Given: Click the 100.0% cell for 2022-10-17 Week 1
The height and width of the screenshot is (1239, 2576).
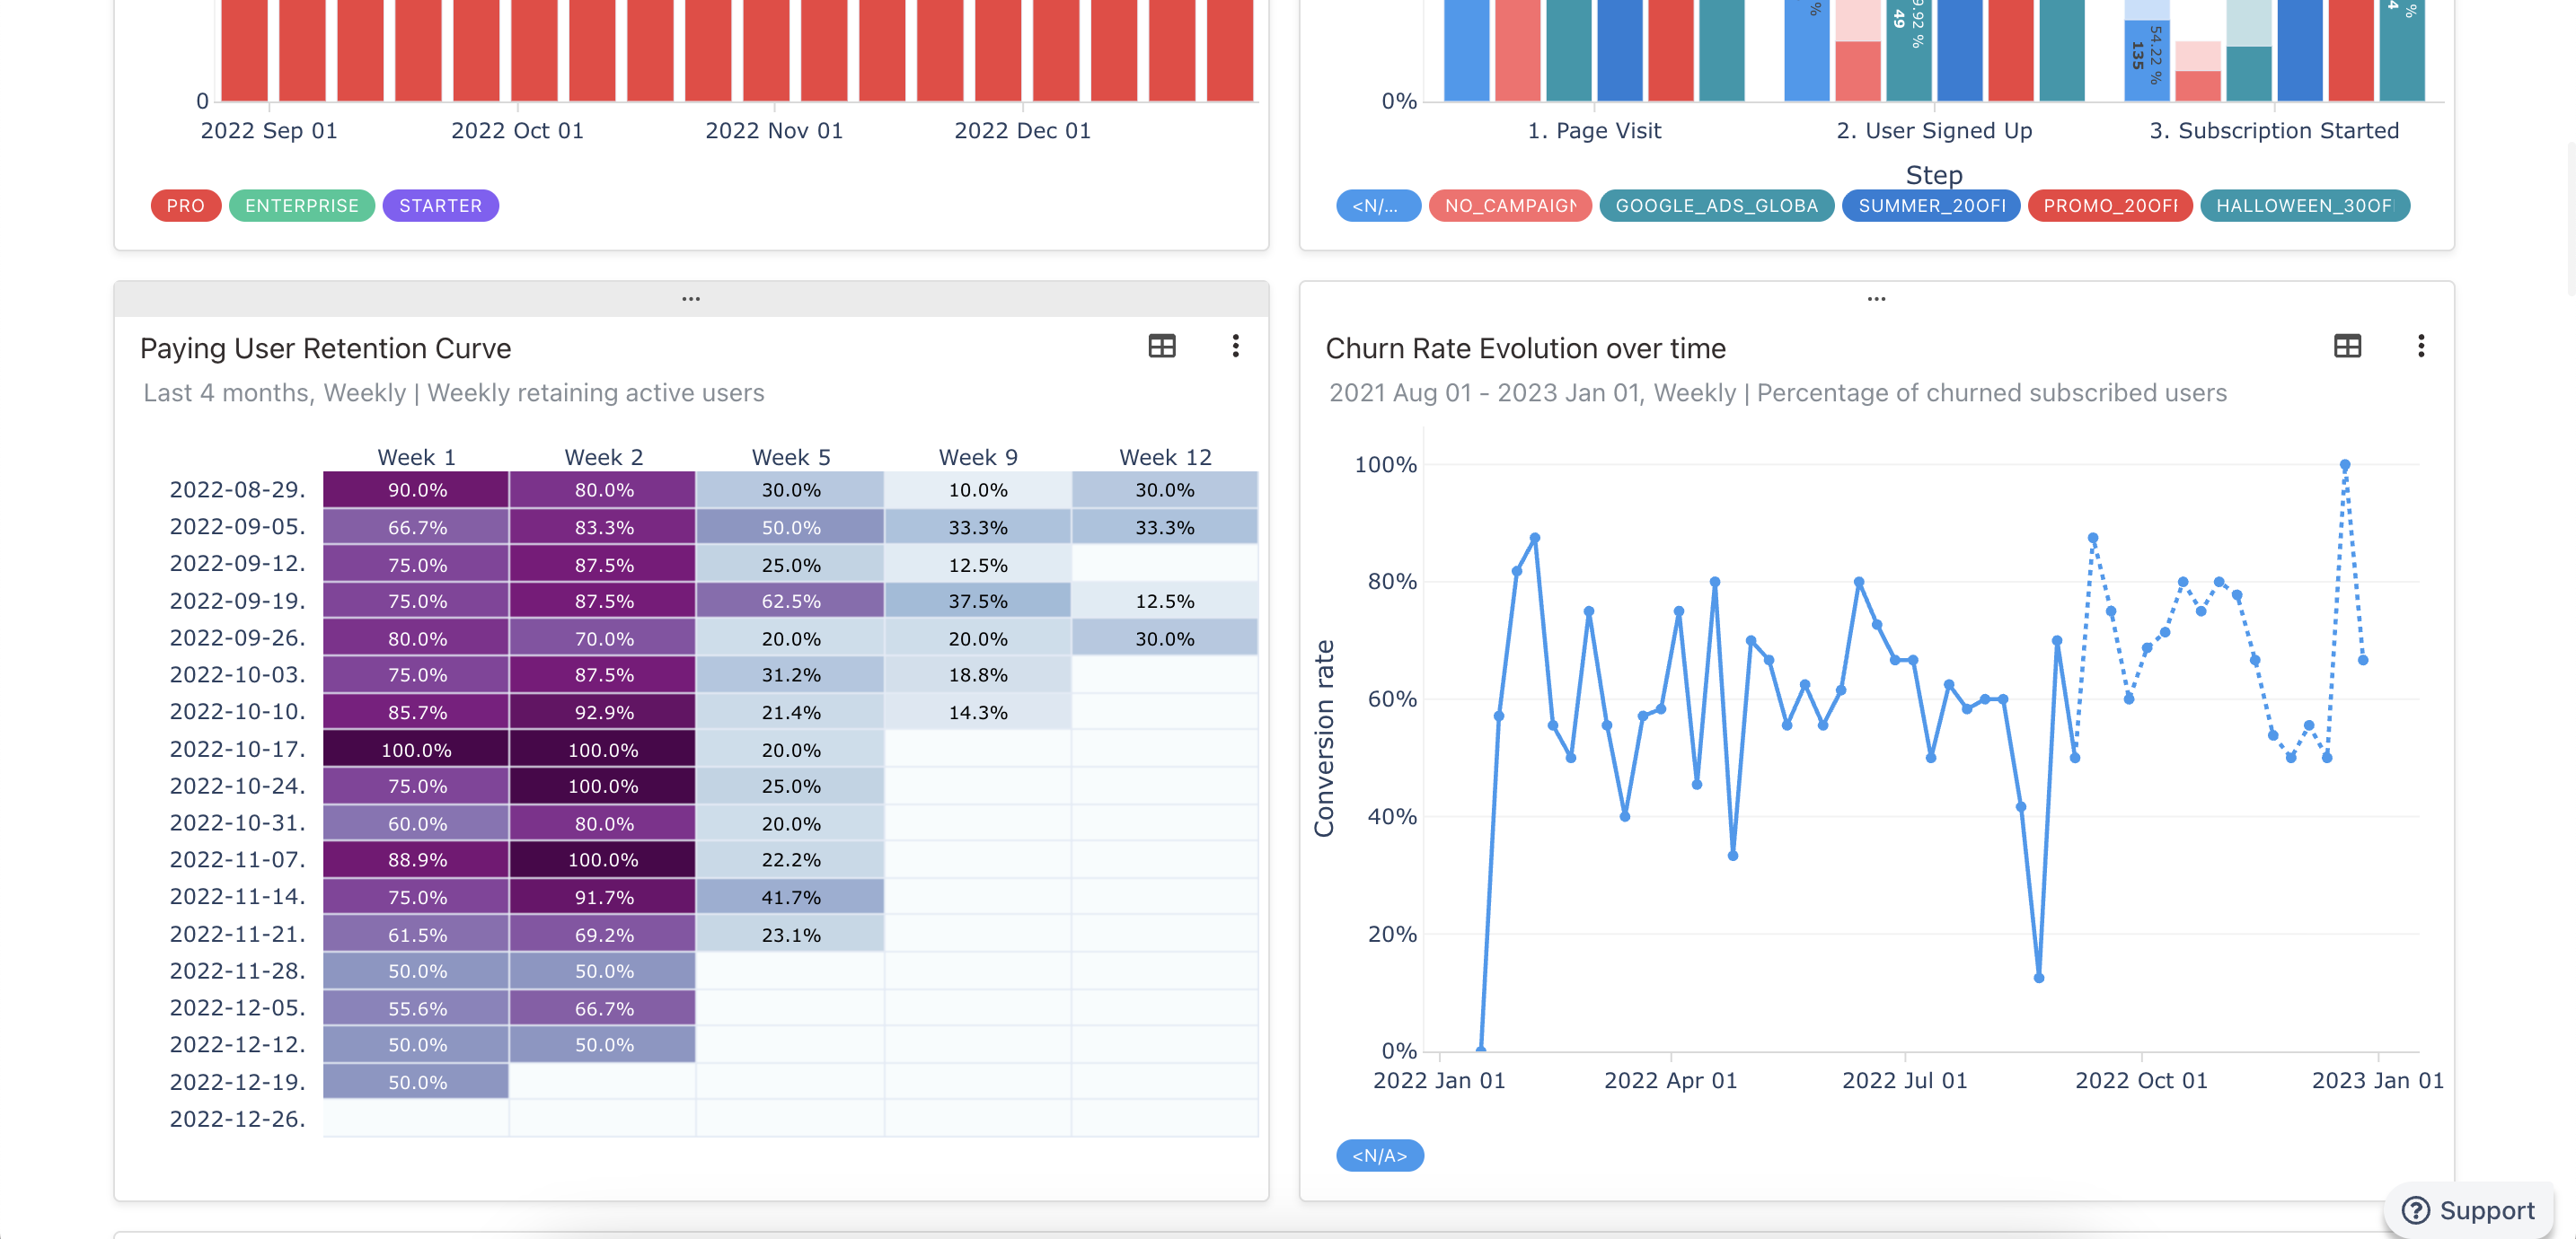Looking at the screenshot, I should (x=416, y=750).
